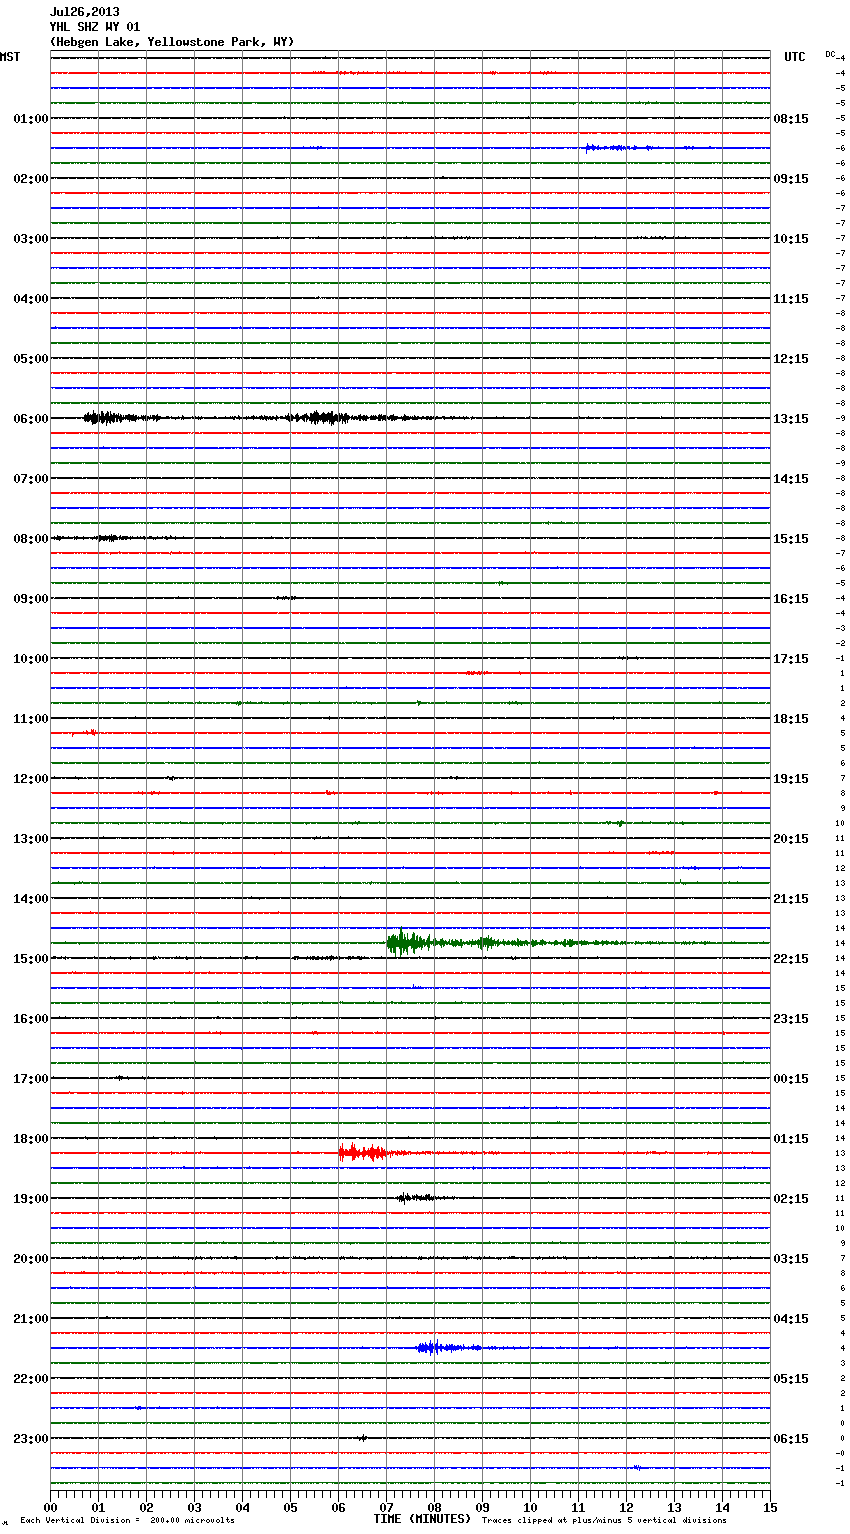Select the 19:00 MST time label
The height and width of the screenshot is (1534, 850).
(x=30, y=1199)
